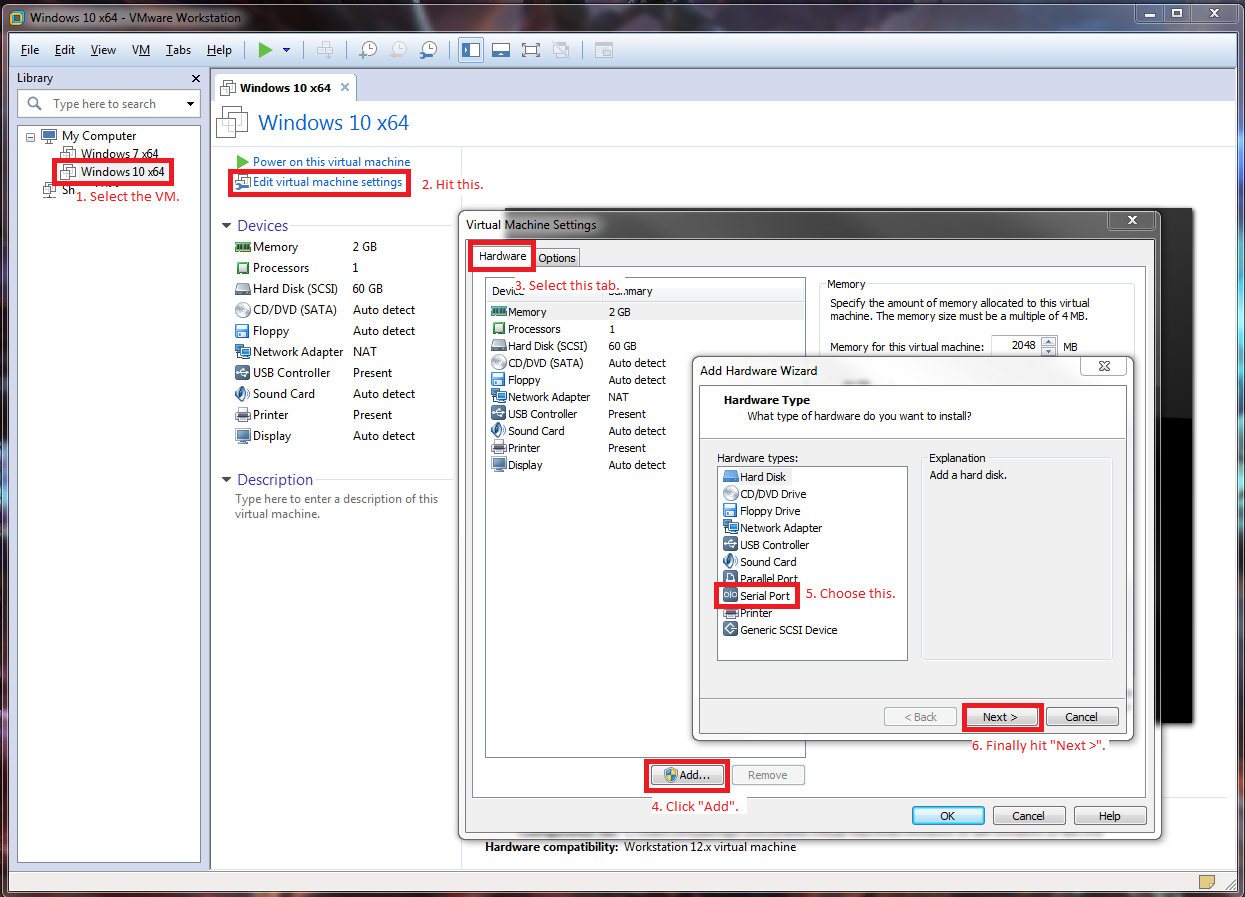The height and width of the screenshot is (897, 1245).
Task: Toggle the thumbnail bar toolbar button
Action: coord(501,49)
